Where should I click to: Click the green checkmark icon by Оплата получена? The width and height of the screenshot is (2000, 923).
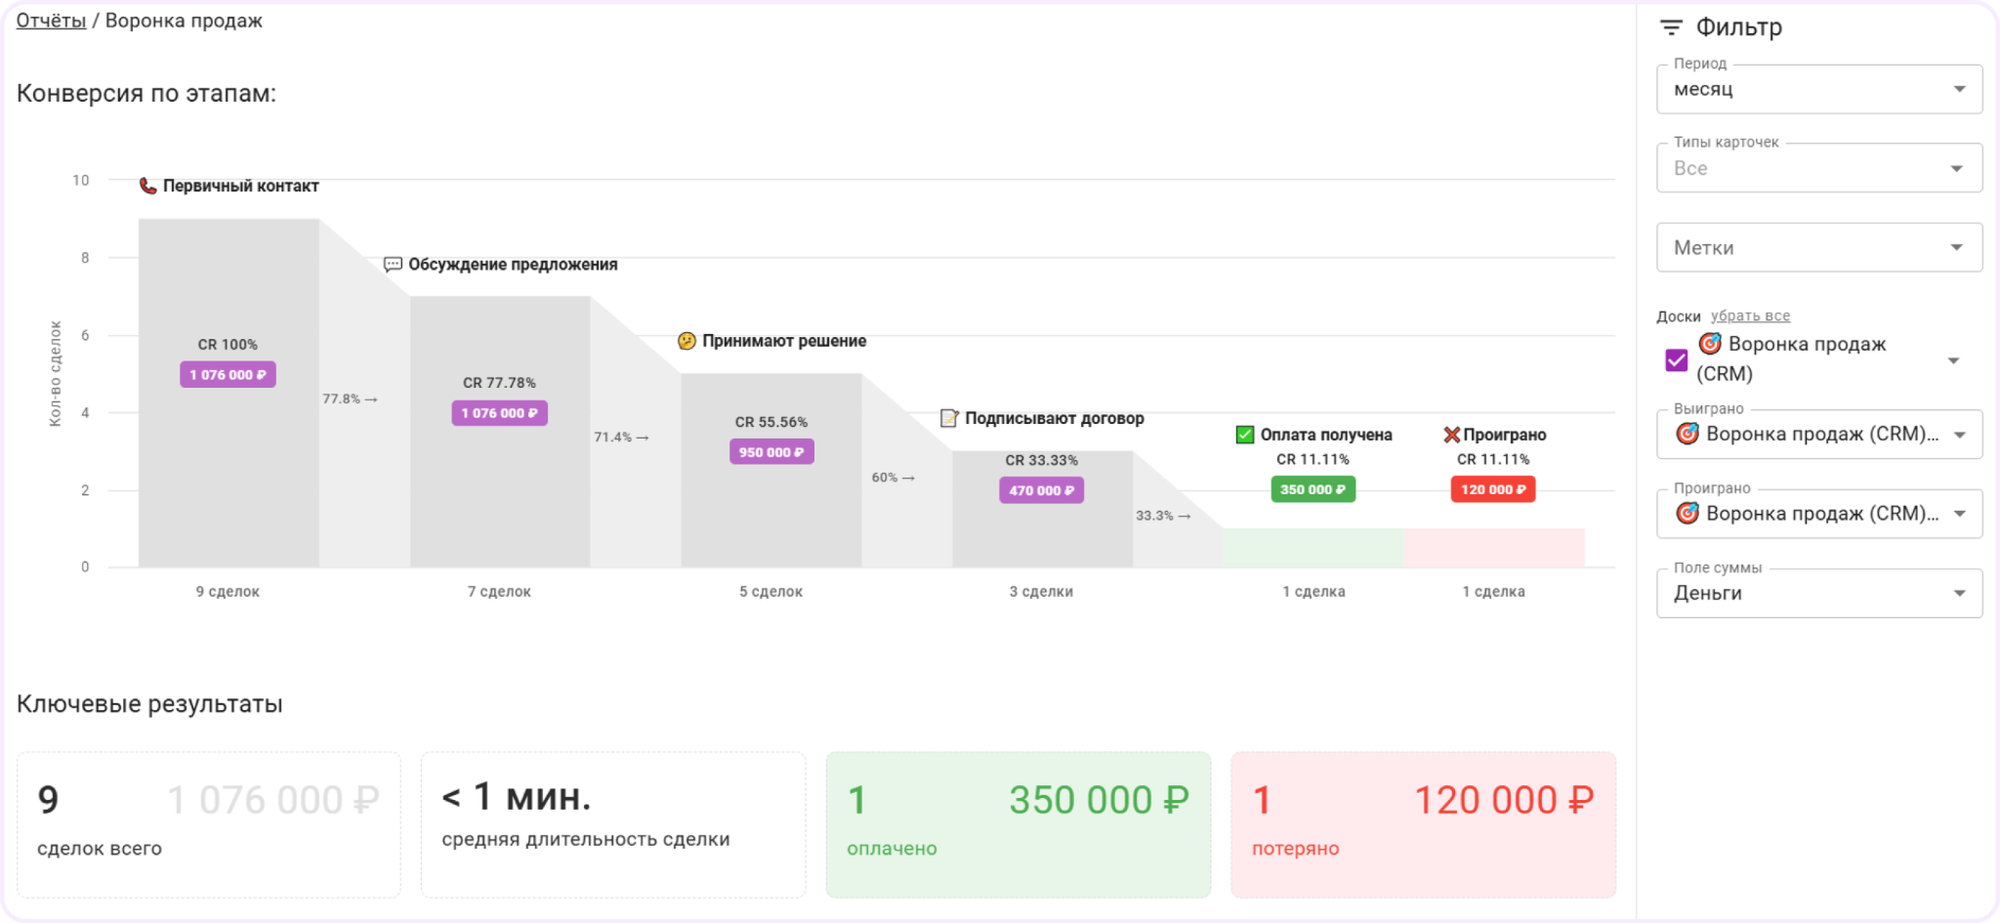[1245, 434]
